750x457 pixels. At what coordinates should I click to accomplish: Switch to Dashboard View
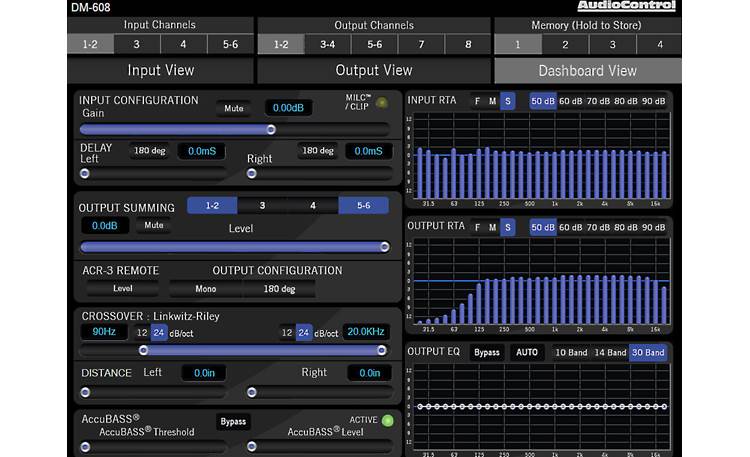588,71
